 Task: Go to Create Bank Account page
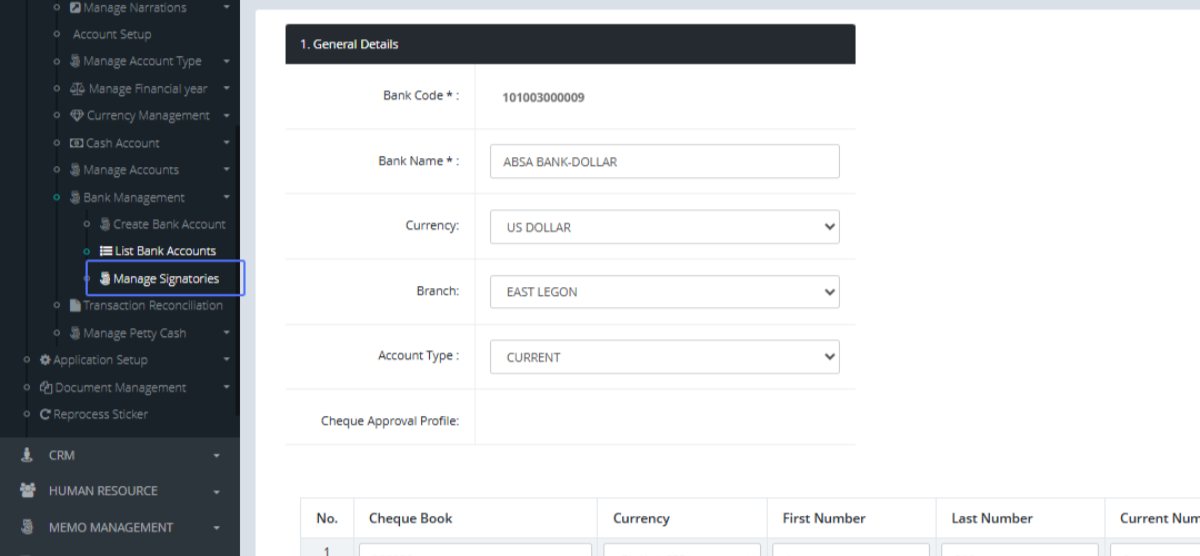point(169,224)
